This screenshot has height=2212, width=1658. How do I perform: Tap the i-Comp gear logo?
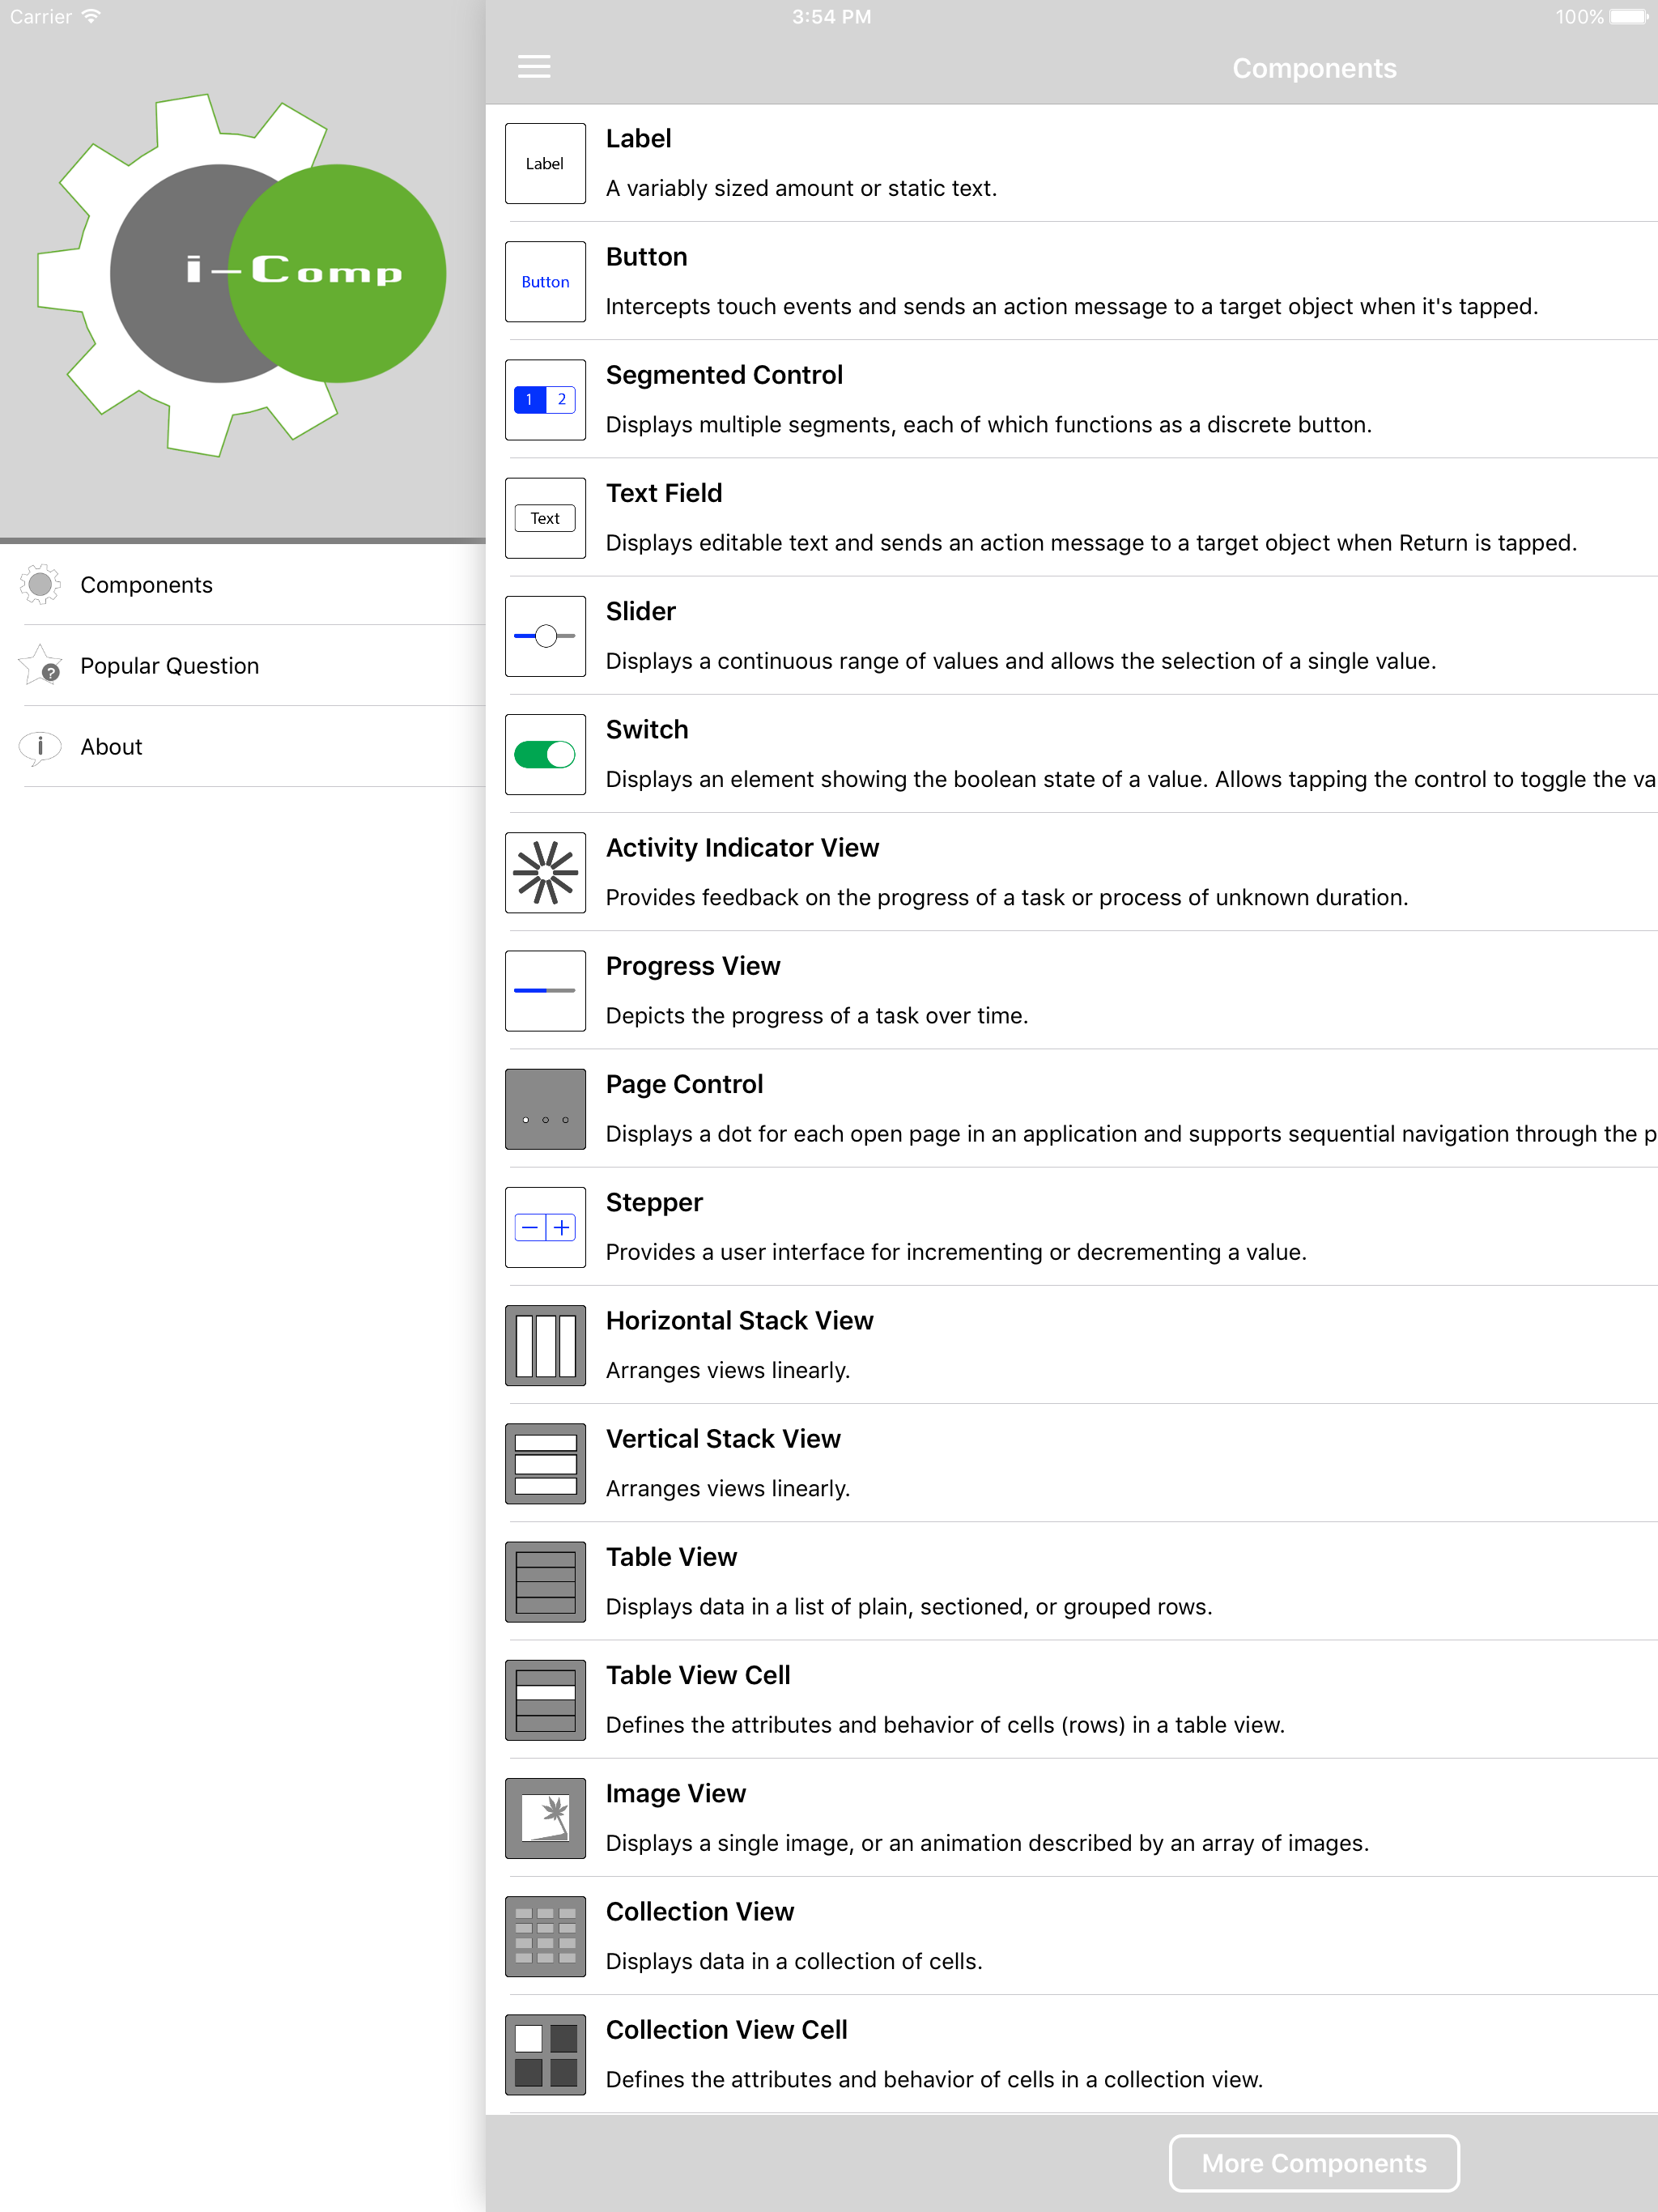pos(242,274)
